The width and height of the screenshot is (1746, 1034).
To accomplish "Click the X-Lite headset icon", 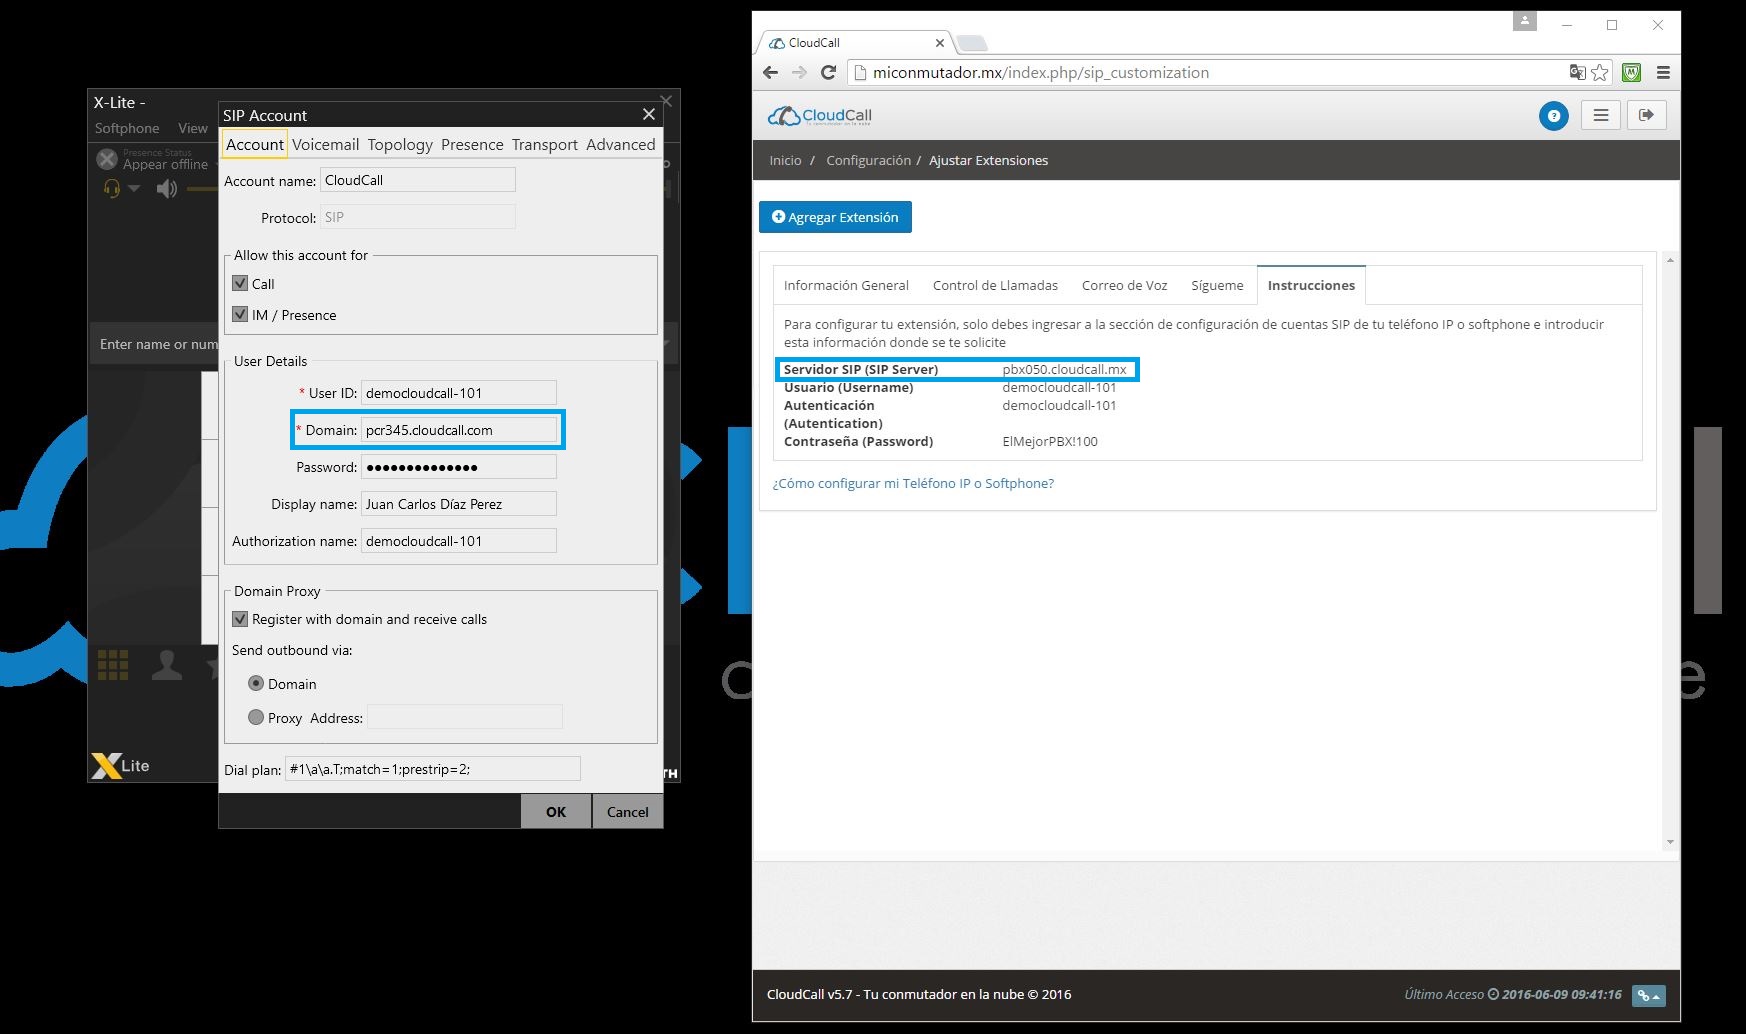I will (112, 188).
